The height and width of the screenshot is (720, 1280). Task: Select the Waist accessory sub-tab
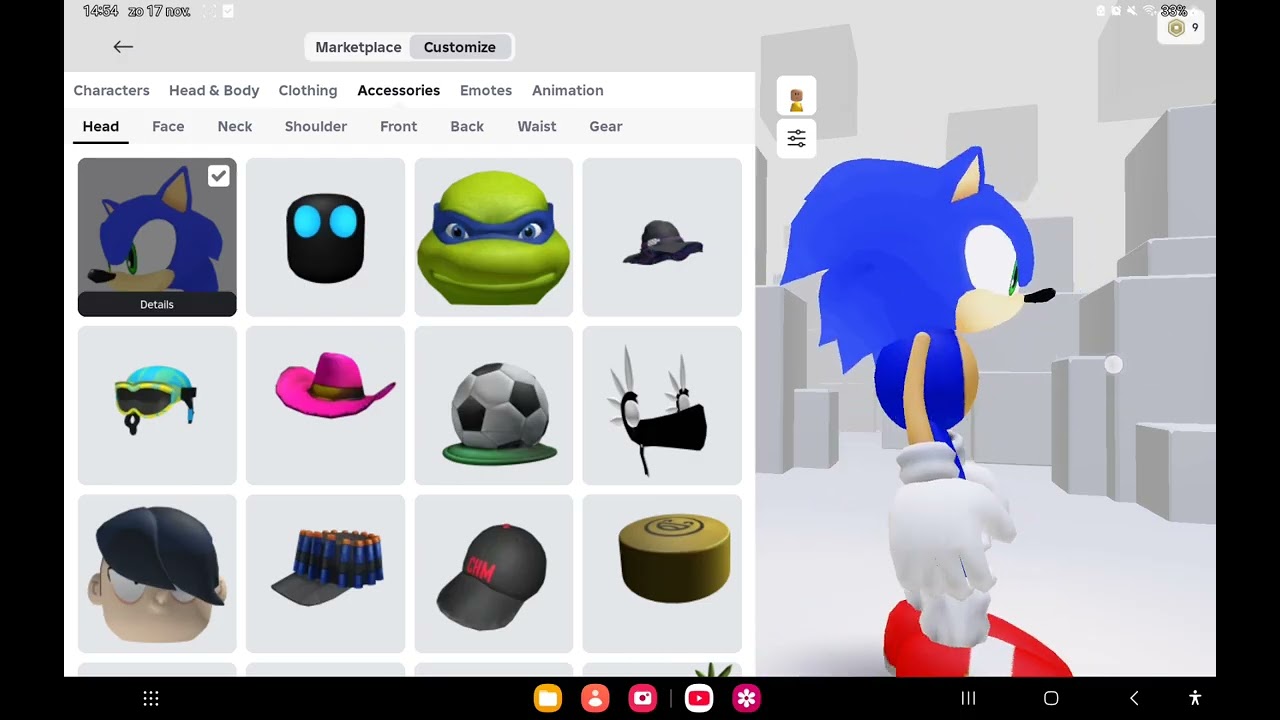point(537,126)
